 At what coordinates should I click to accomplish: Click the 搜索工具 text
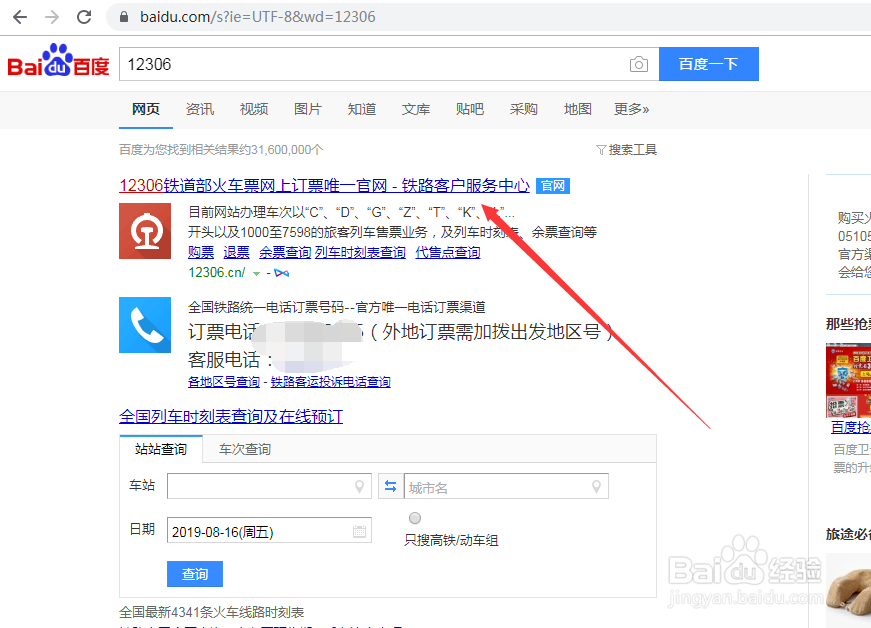(x=633, y=150)
